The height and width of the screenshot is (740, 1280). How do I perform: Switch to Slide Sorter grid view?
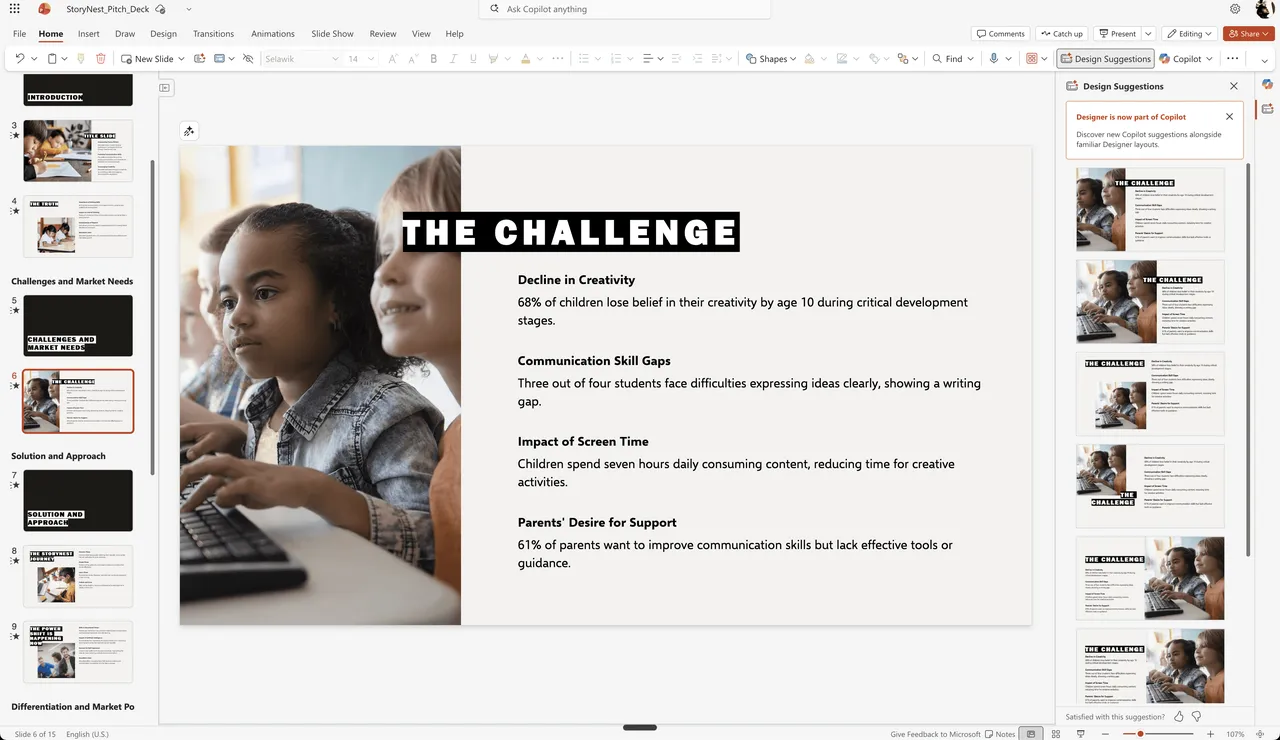point(1056,734)
